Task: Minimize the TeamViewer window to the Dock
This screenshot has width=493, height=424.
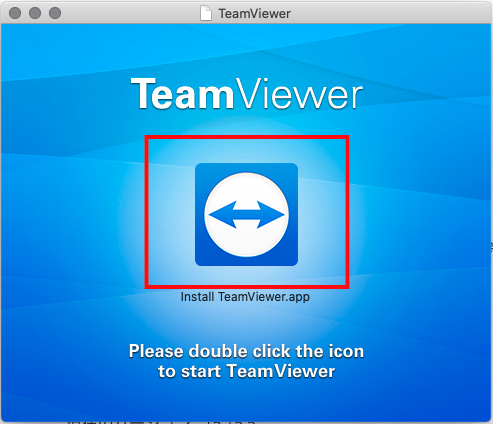Action: [35, 13]
